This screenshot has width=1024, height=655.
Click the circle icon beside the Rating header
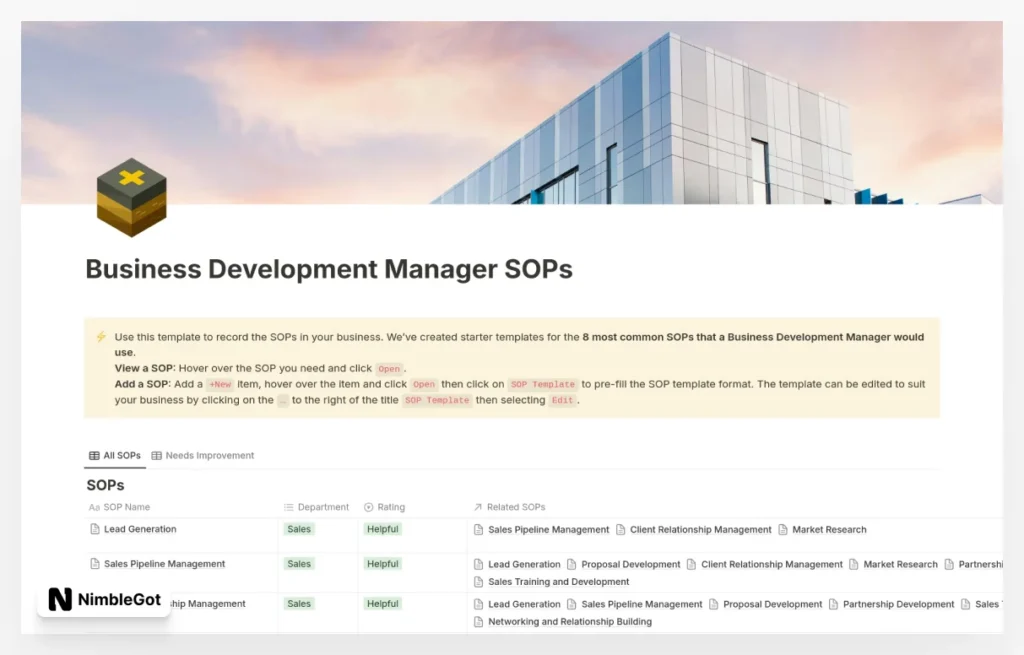click(370, 507)
